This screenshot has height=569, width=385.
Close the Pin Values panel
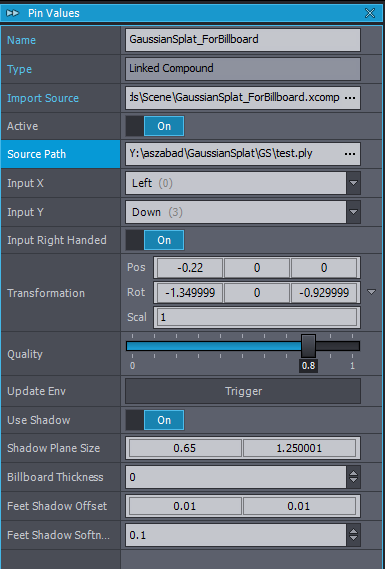(370, 13)
